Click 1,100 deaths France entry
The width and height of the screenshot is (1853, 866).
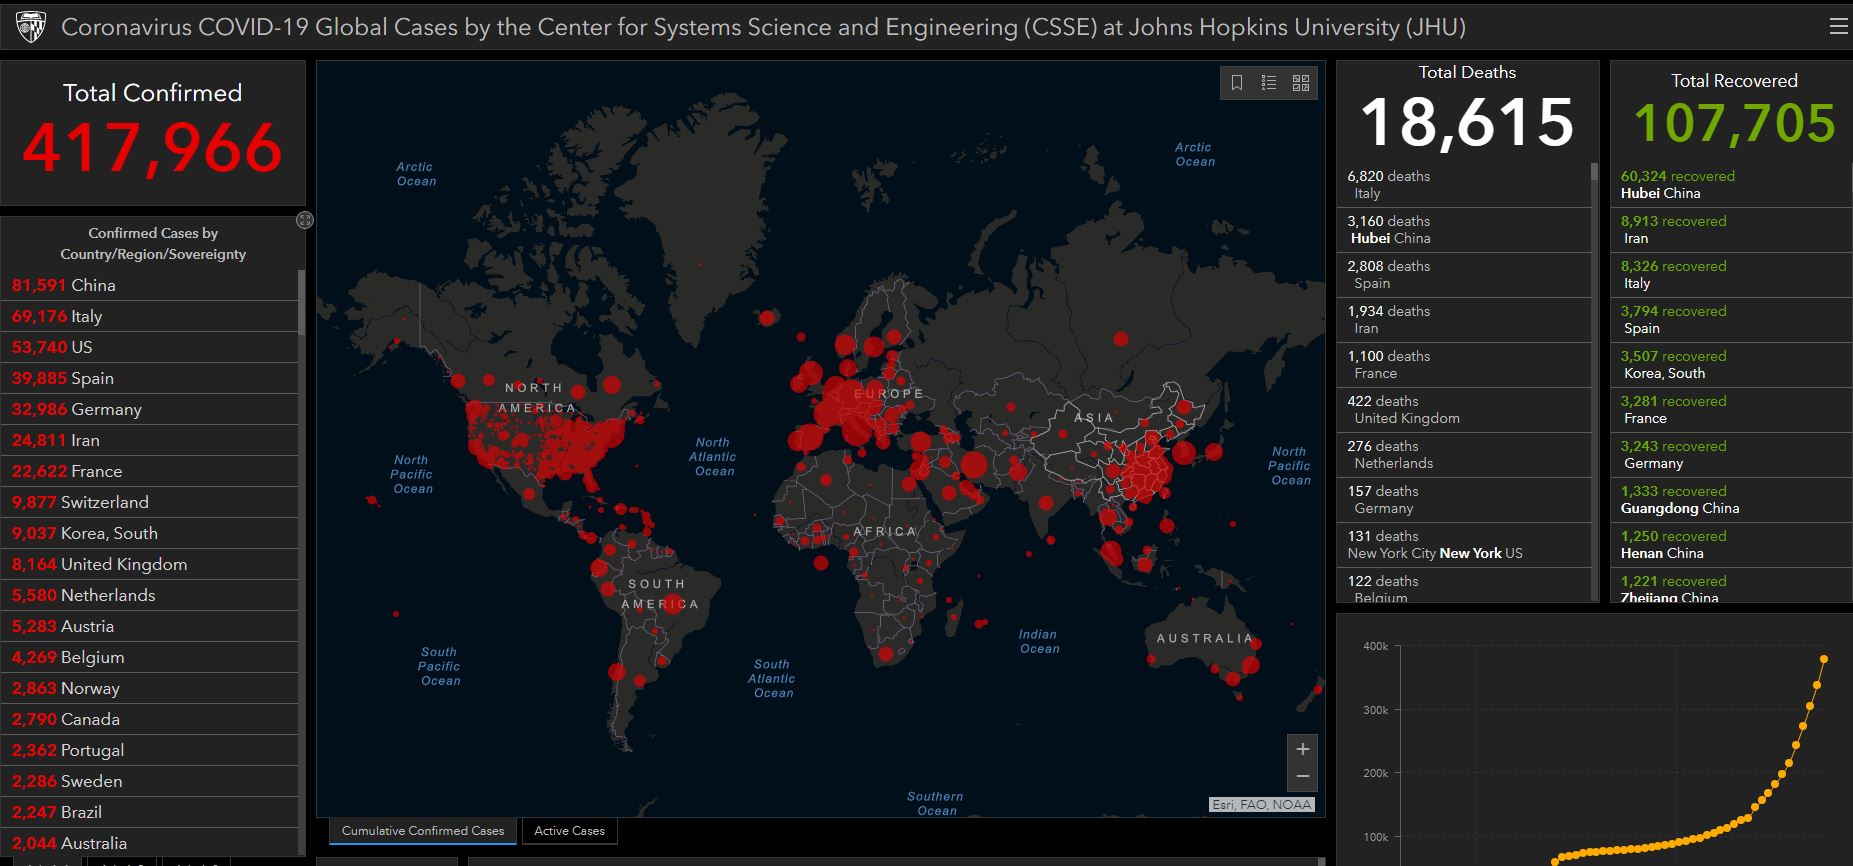pos(1463,365)
